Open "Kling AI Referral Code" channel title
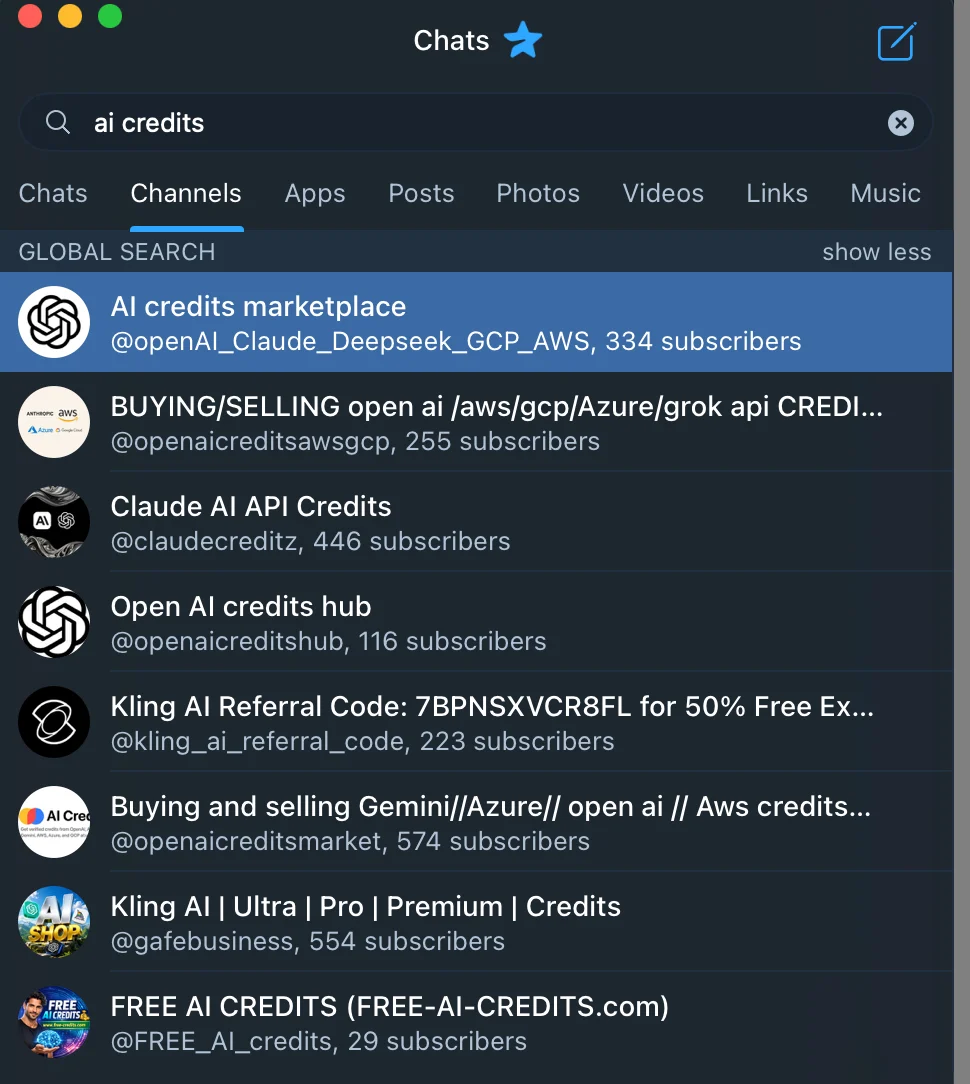 click(x=492, y=707)
